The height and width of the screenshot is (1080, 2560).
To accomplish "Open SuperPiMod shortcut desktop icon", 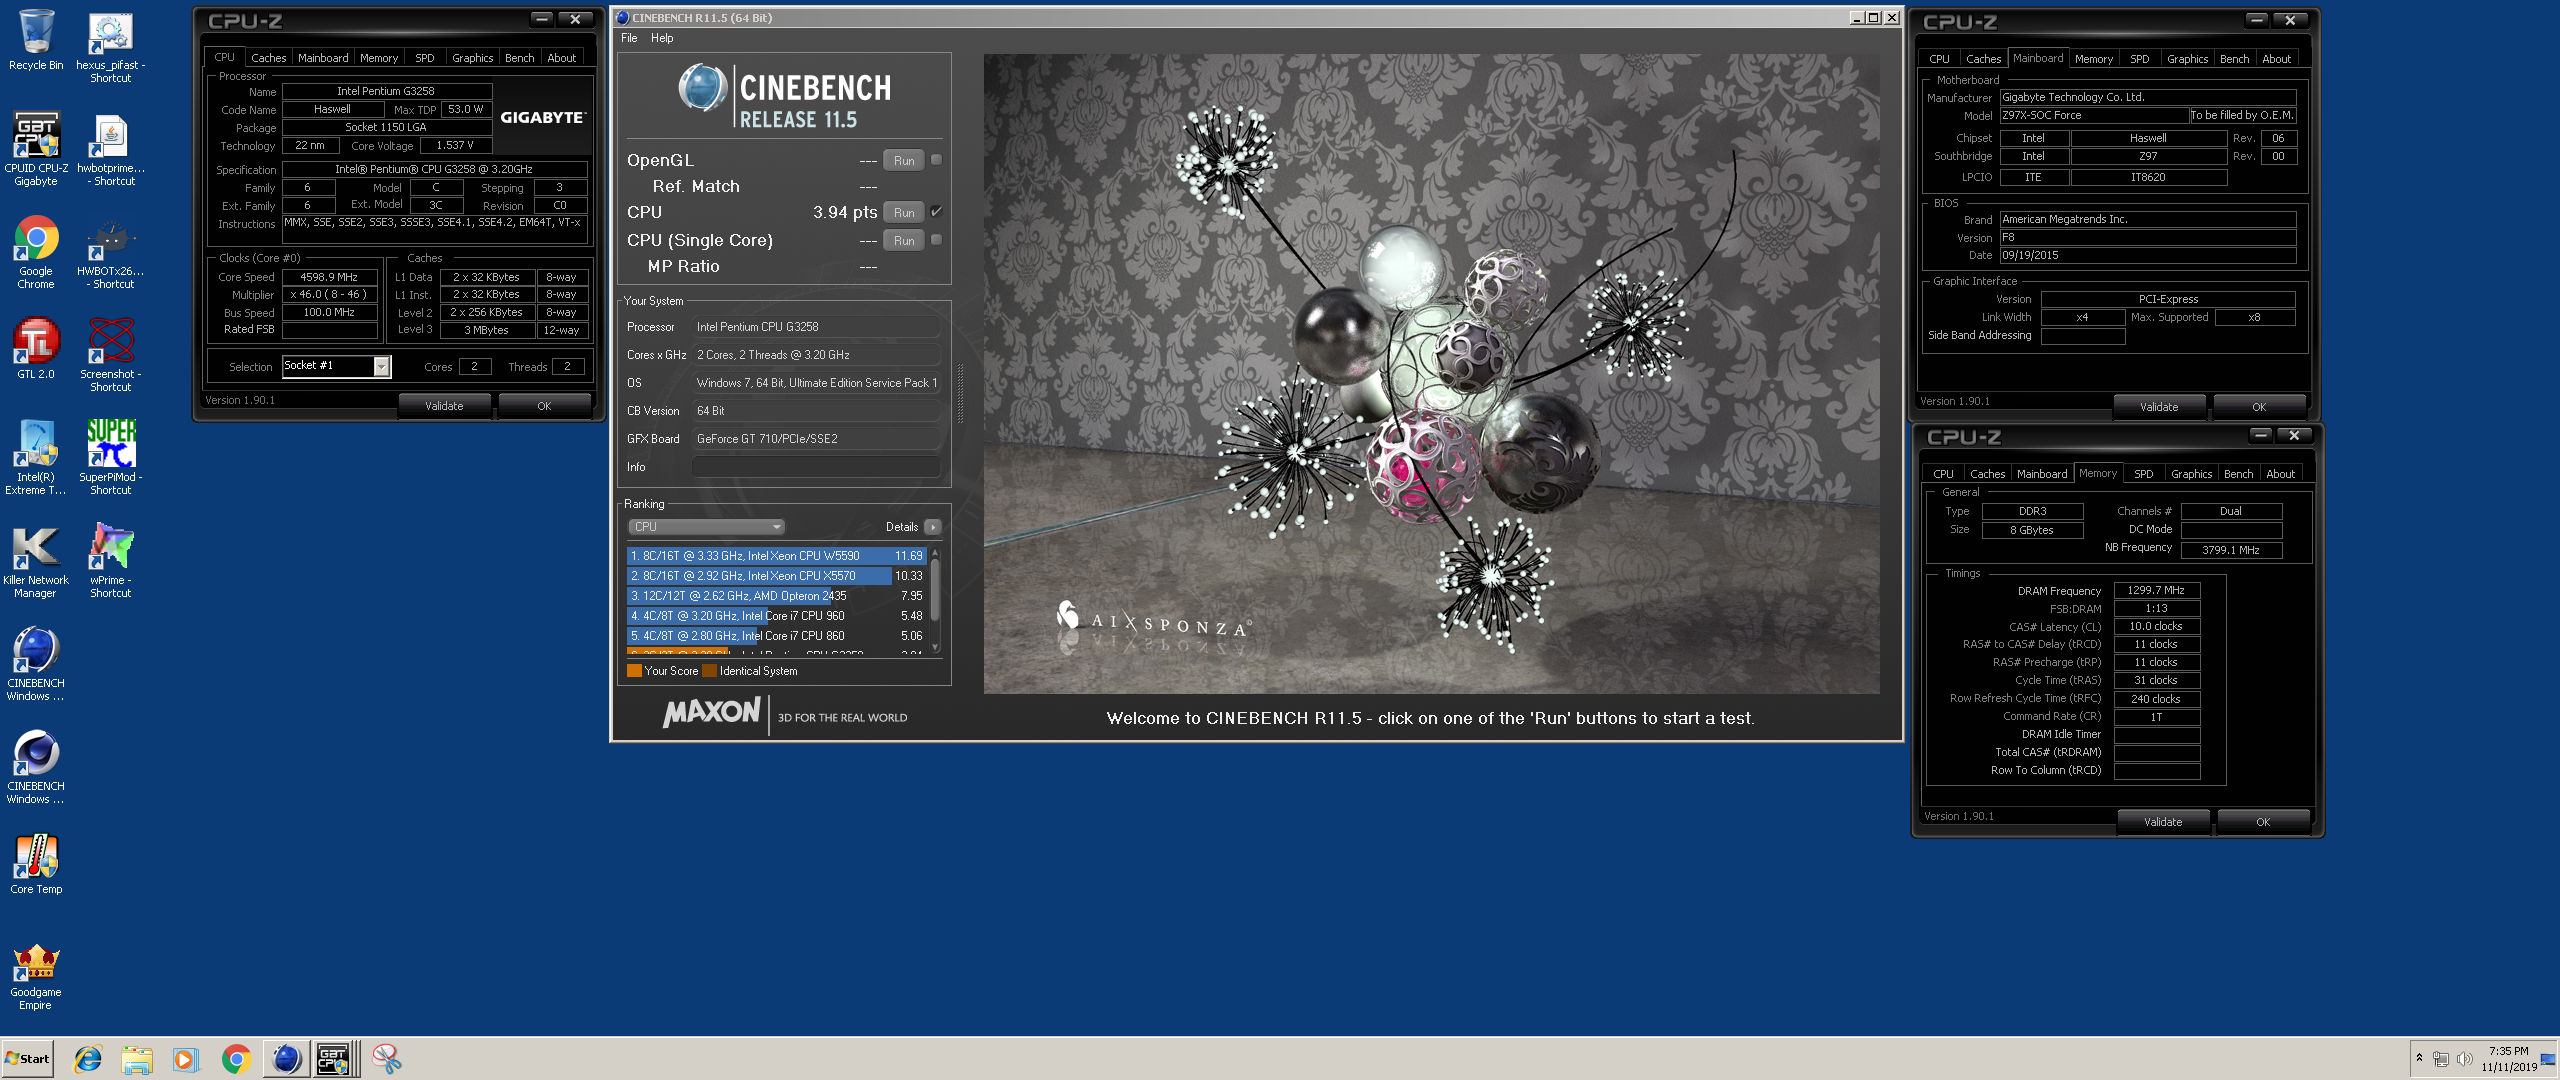I will (110, 458).
